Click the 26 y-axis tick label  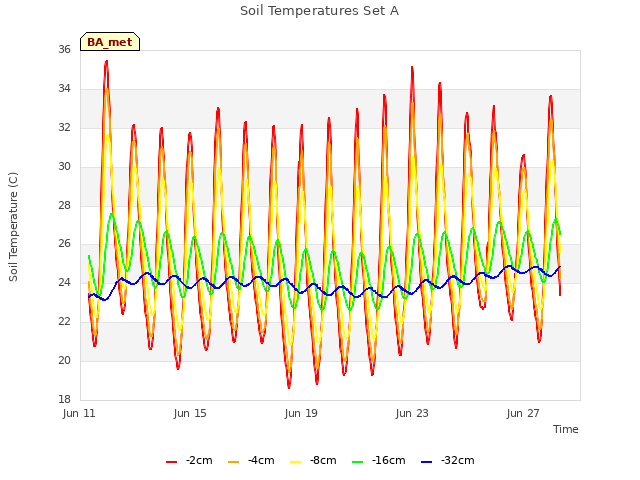pyautogui.click(x=64, y=244)
